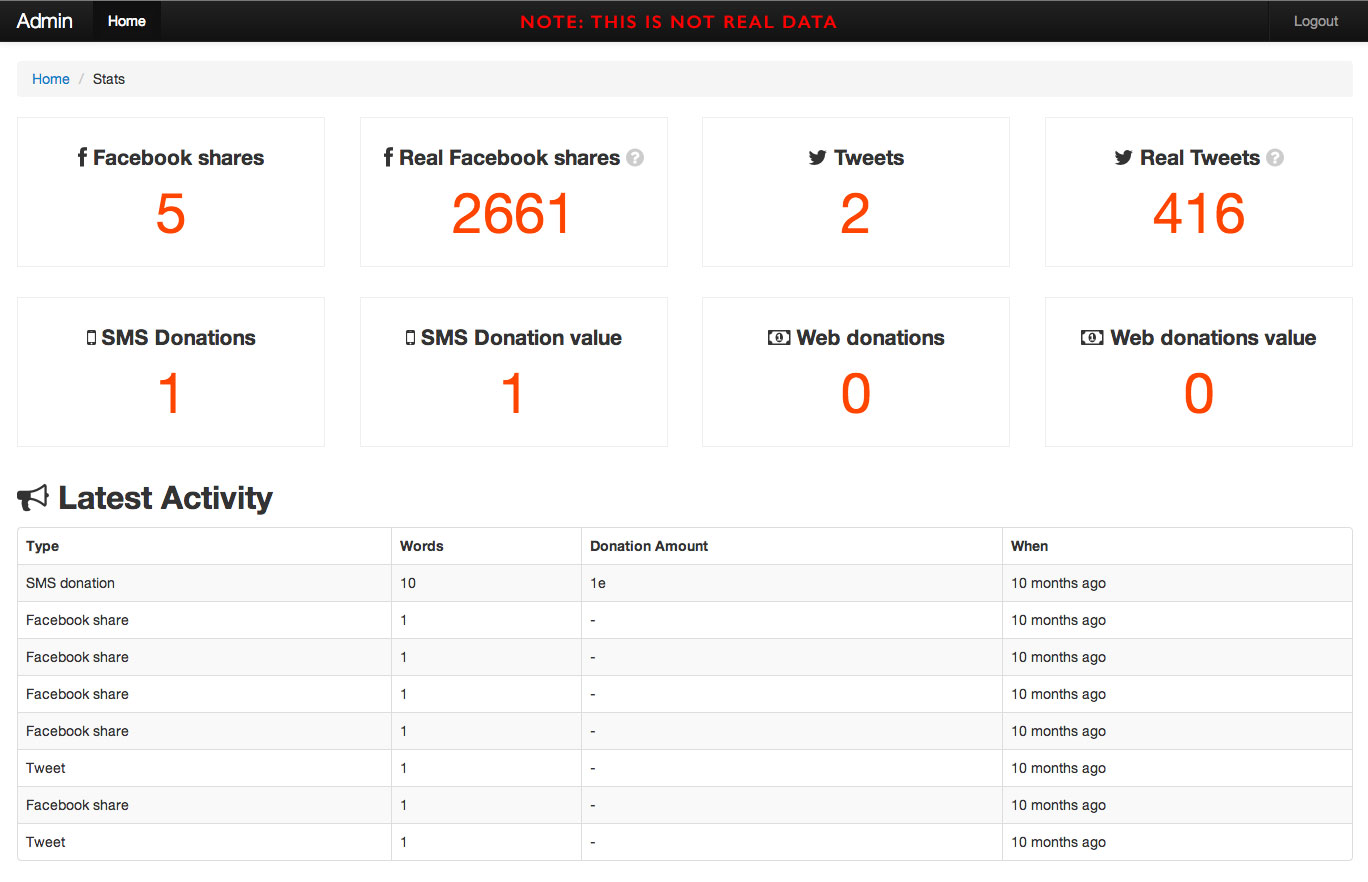Click the Facebook icon beside Facebook shares
Screen dimensions: 1368x882
(x=82, y=158)
